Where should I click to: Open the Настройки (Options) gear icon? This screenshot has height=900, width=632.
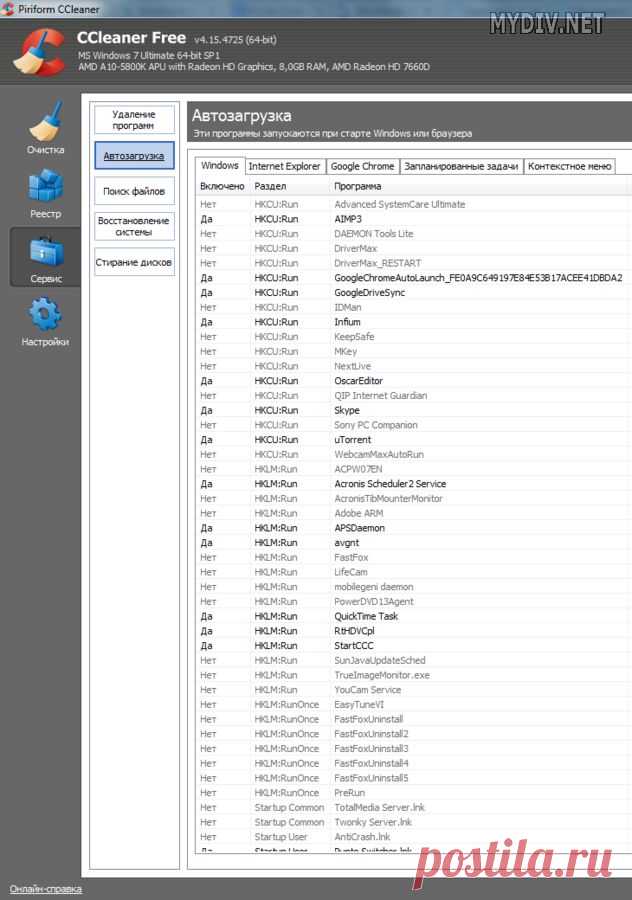45,315
